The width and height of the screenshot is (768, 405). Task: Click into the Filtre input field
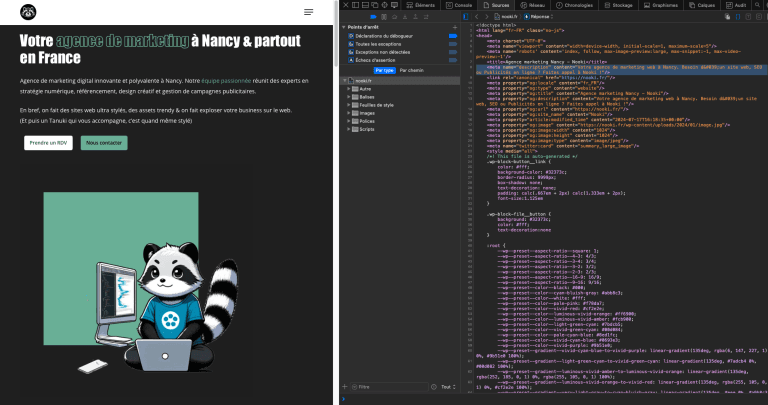(x=395, y=386)
